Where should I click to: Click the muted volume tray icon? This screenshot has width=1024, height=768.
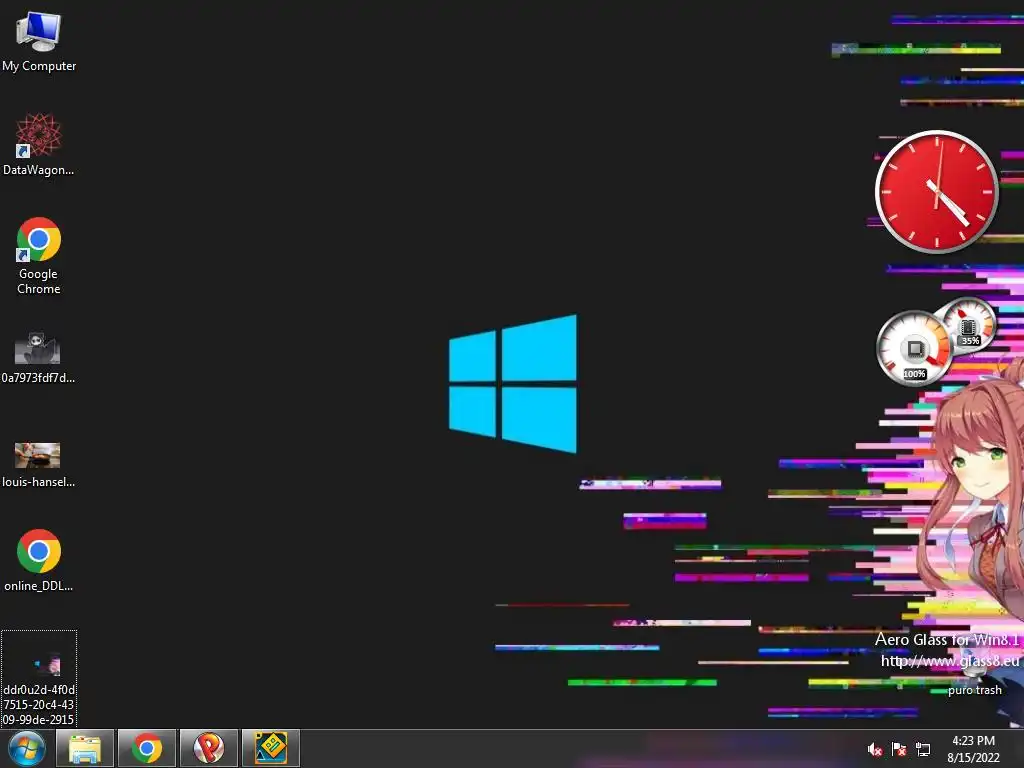875,750
